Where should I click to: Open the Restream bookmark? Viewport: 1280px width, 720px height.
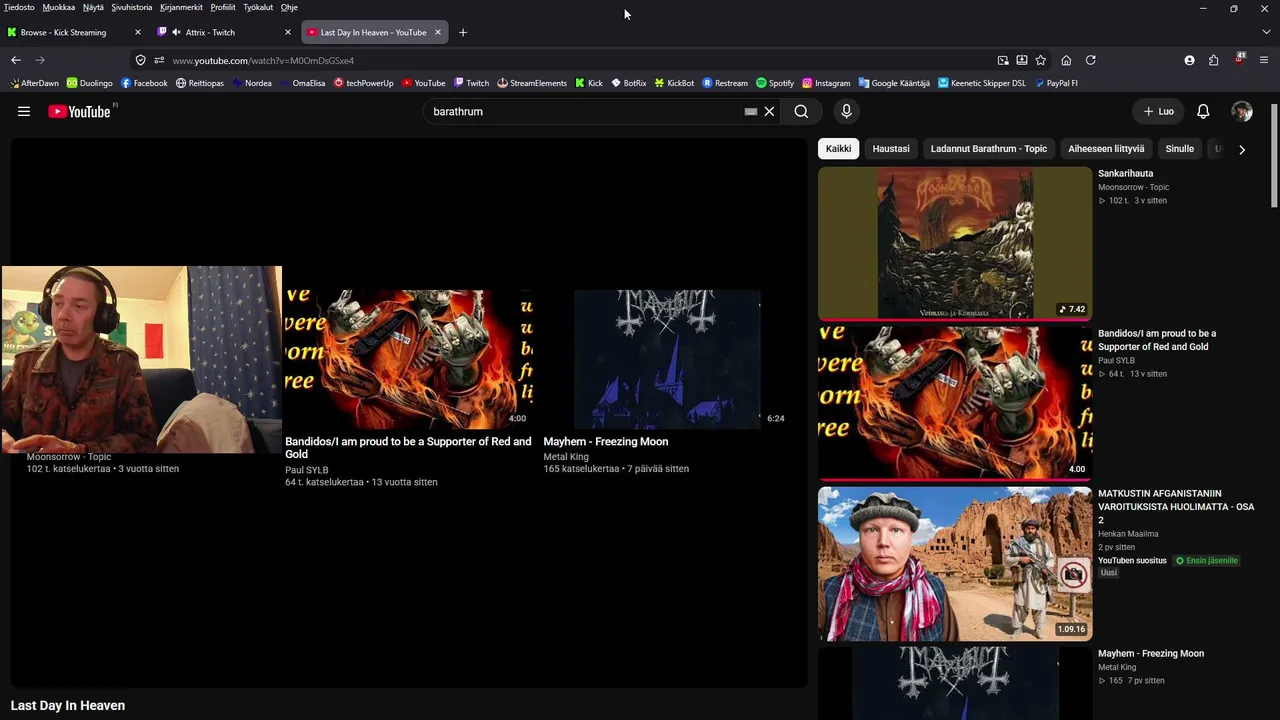pos(725,83)
